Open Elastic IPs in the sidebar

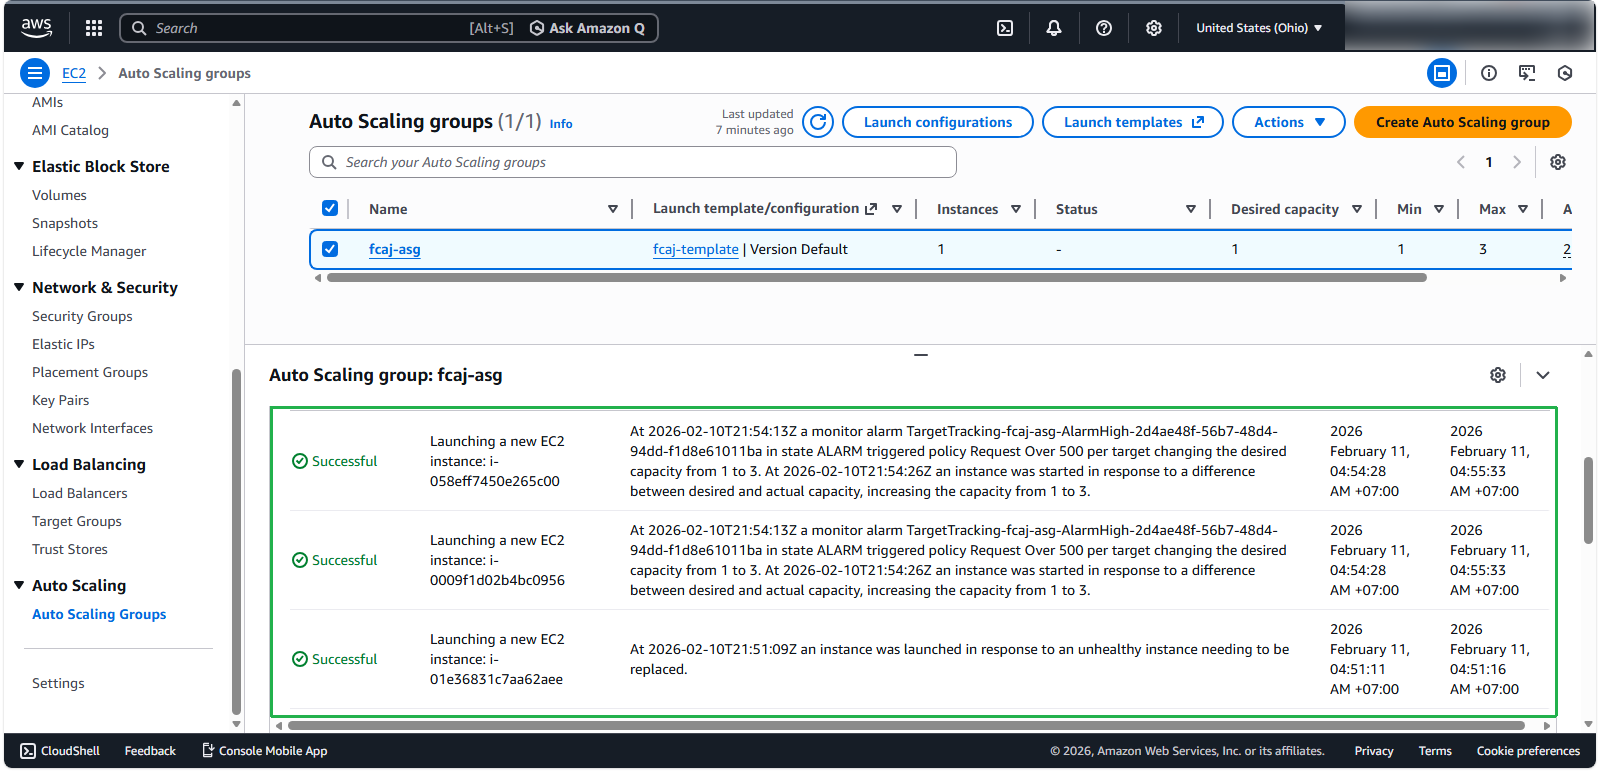(63, 344)
